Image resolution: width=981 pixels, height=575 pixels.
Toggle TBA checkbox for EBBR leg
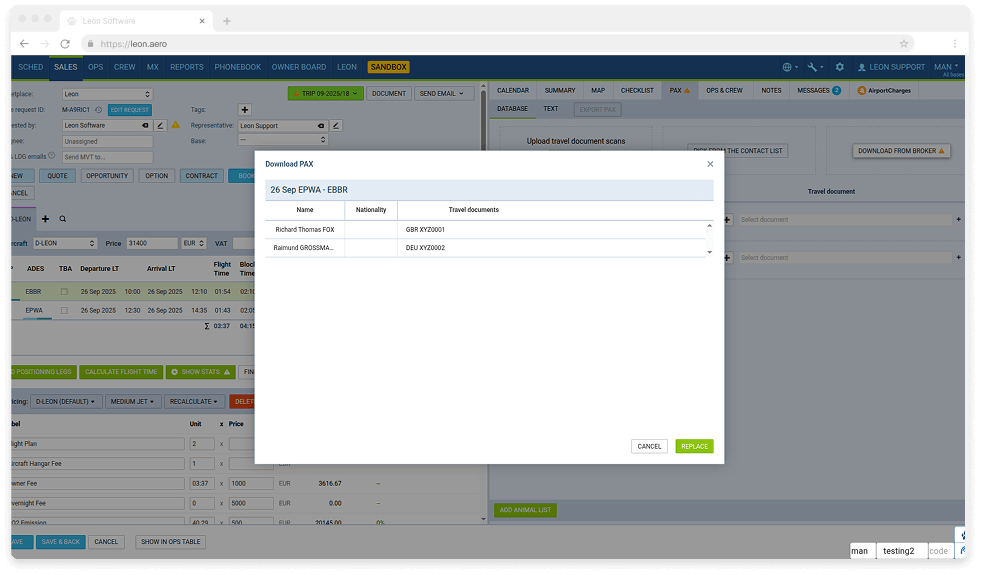tap(65, 292)
